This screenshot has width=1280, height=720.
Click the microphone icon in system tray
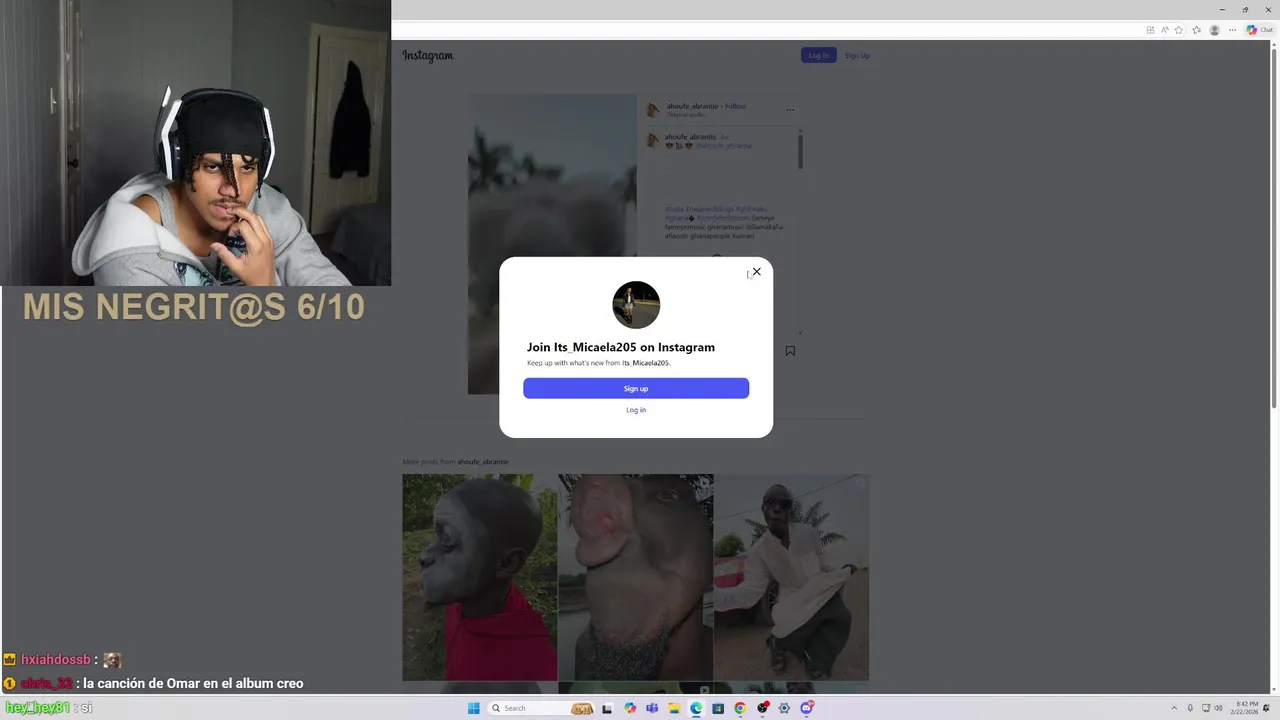(x=1190, y=708)
